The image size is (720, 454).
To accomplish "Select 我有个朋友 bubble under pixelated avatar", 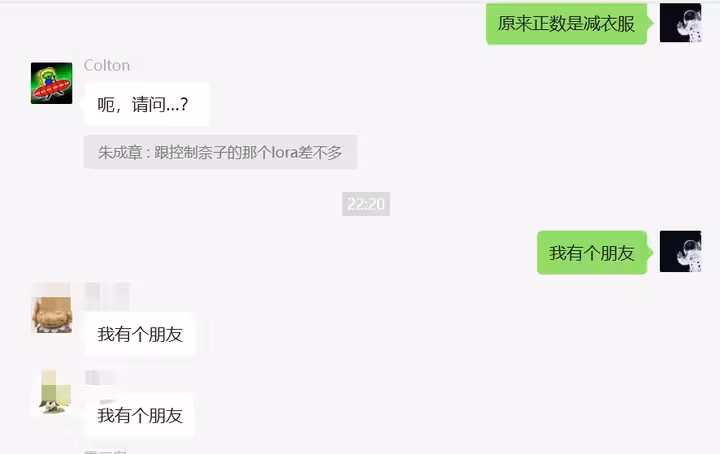I will click(x=140, y=415).
